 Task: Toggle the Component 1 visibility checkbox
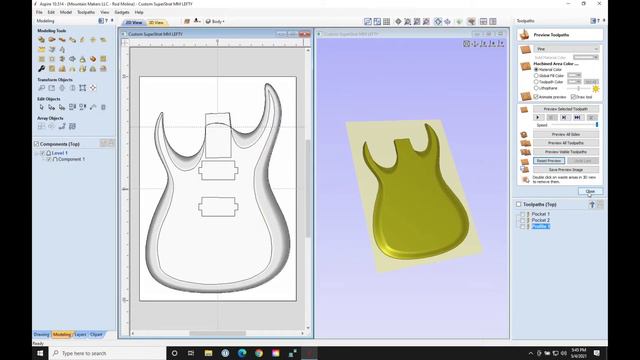(x=49, y=159)
